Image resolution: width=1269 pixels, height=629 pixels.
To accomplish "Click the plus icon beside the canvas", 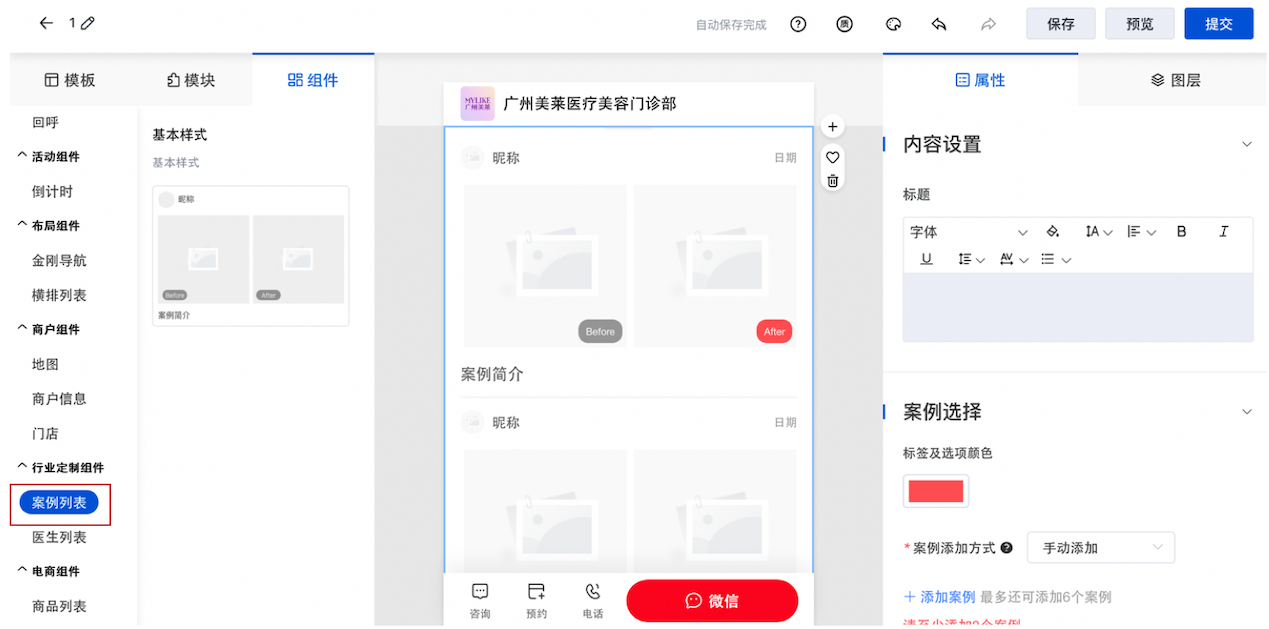I will pos(832,127).
